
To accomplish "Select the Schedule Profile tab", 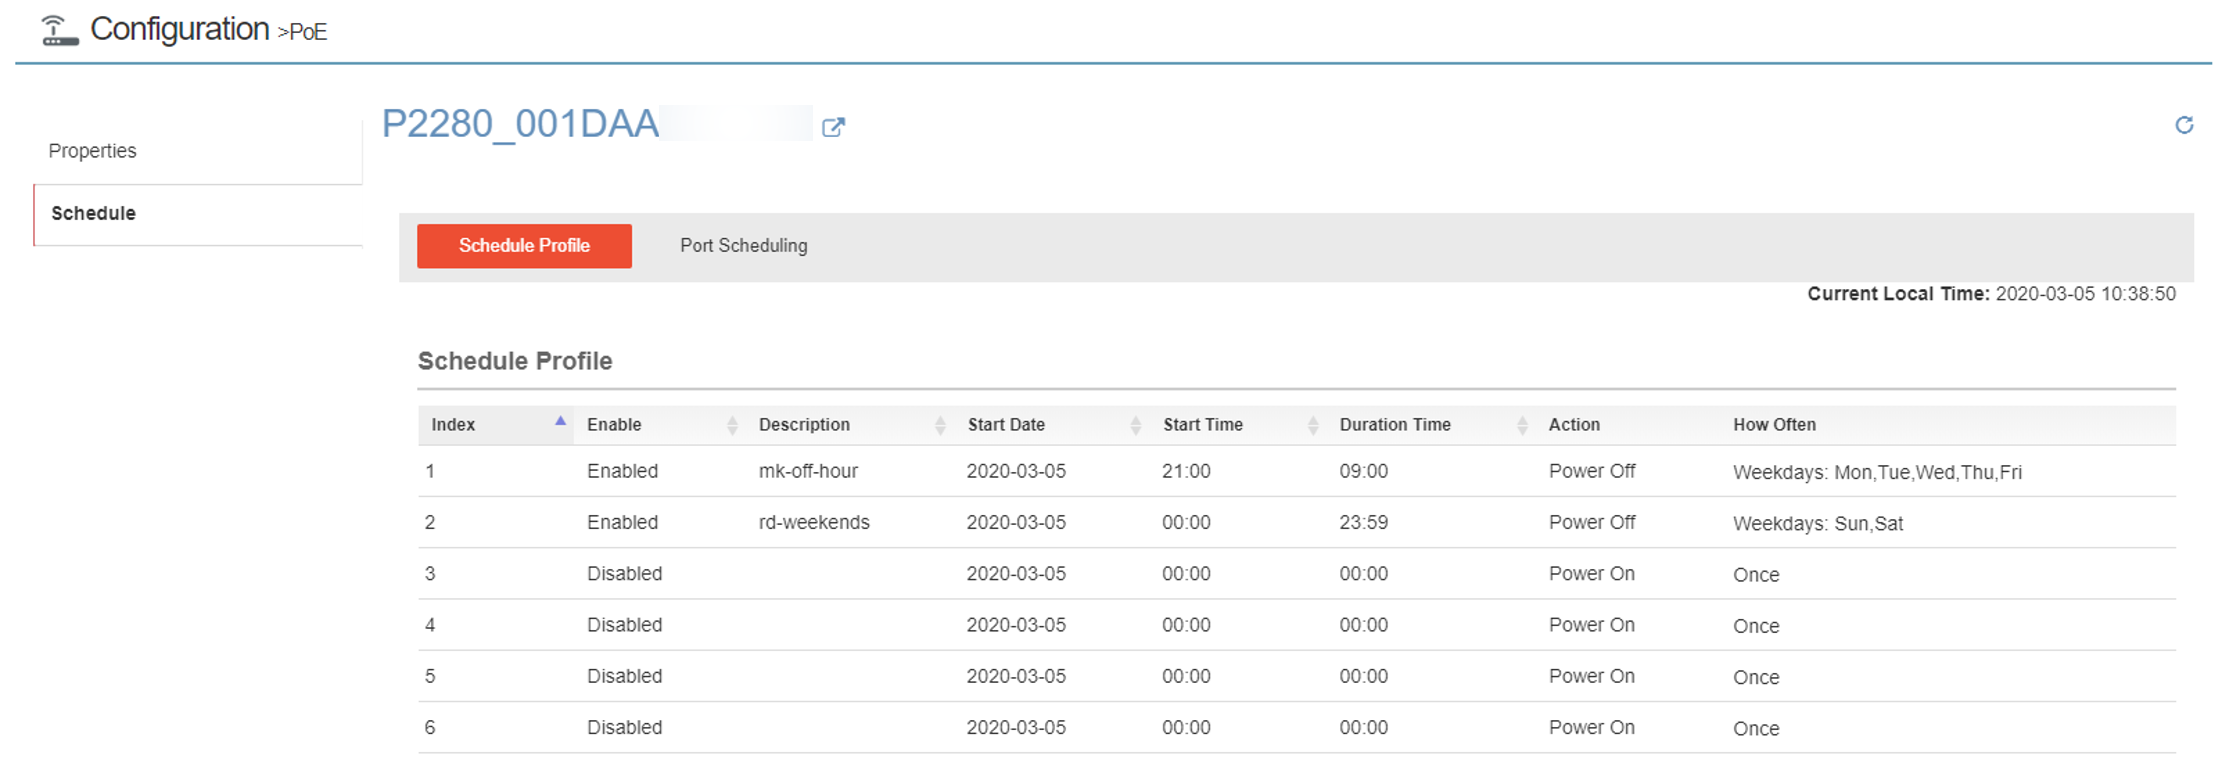I will 524,246.
